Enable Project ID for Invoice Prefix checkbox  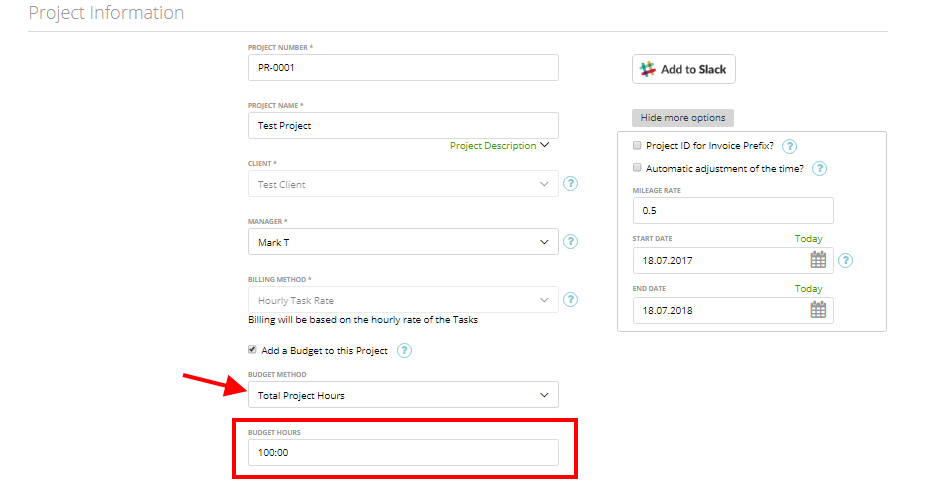(637, 145)
